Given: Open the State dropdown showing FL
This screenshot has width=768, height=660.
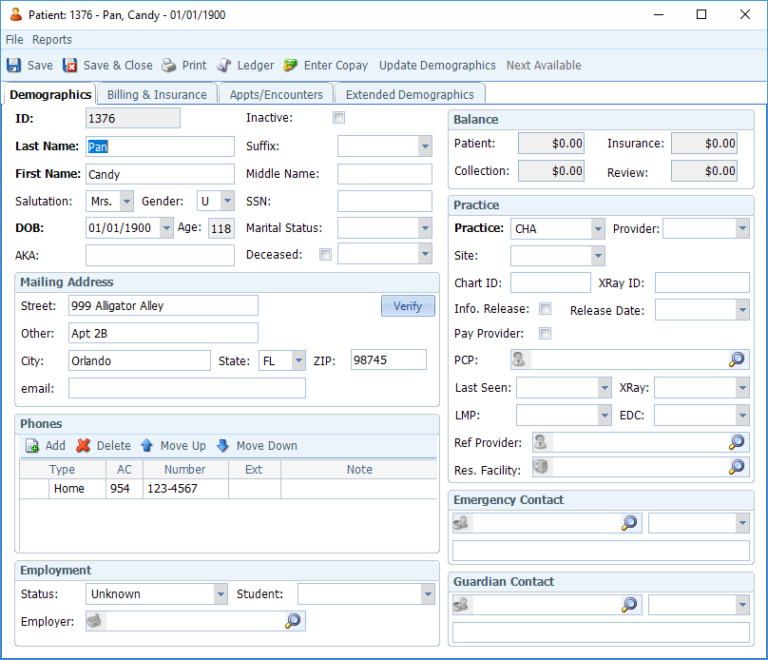Looking at the screenshot, I should [299, 361].
